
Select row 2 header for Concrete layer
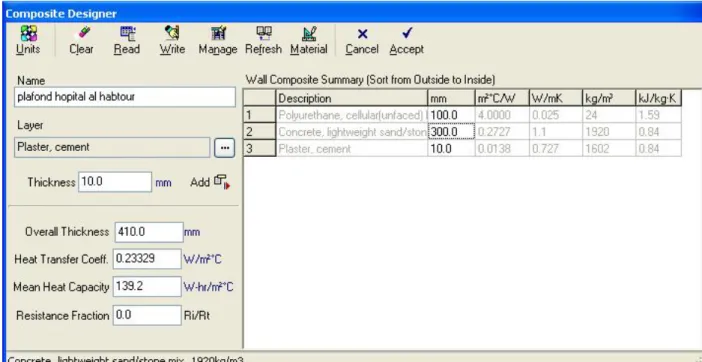click(x=259, y=132)
